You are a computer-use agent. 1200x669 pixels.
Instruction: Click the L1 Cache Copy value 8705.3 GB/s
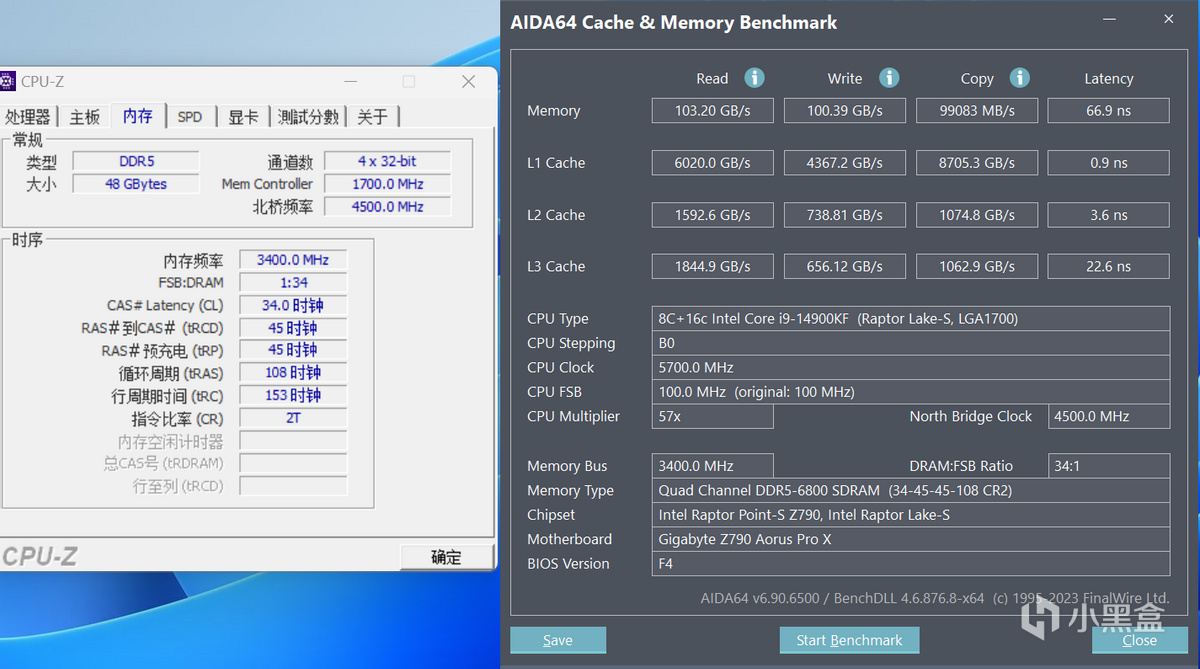tap(977, 163)
